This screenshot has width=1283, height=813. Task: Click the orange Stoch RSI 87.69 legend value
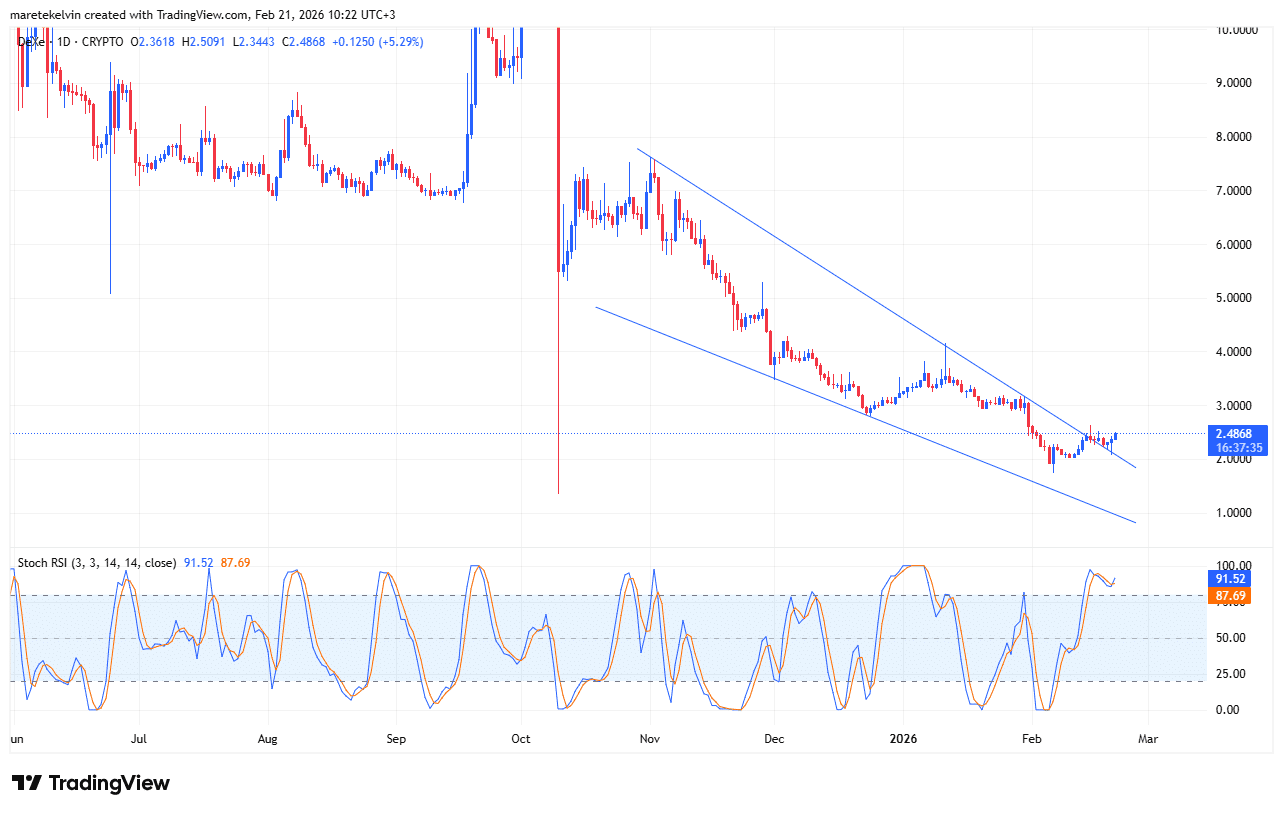(x=235, y=563)
